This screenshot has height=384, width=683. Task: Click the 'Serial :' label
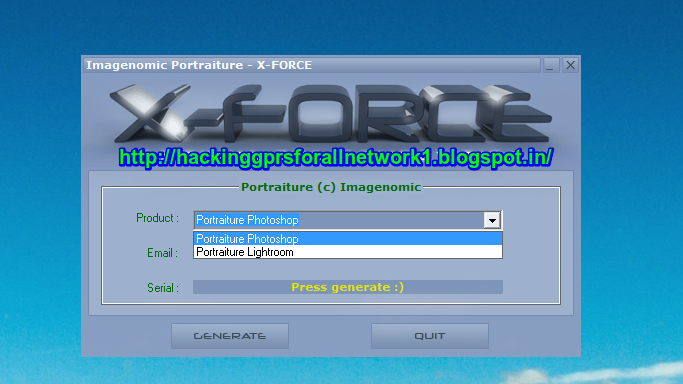(163, 288)
